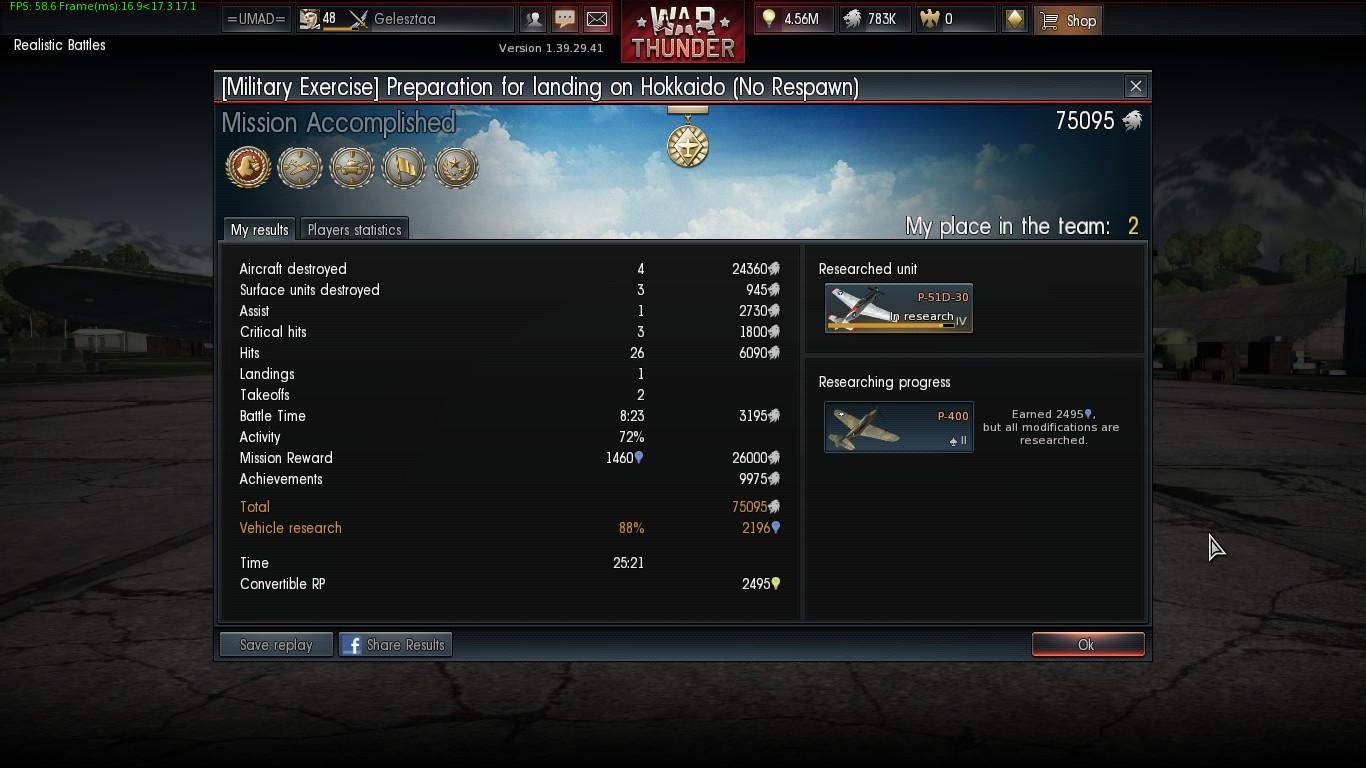Screen dimensions: 1366x768
Task: Click the Golden Eagles balance icon
Action: tap(931, 19)
